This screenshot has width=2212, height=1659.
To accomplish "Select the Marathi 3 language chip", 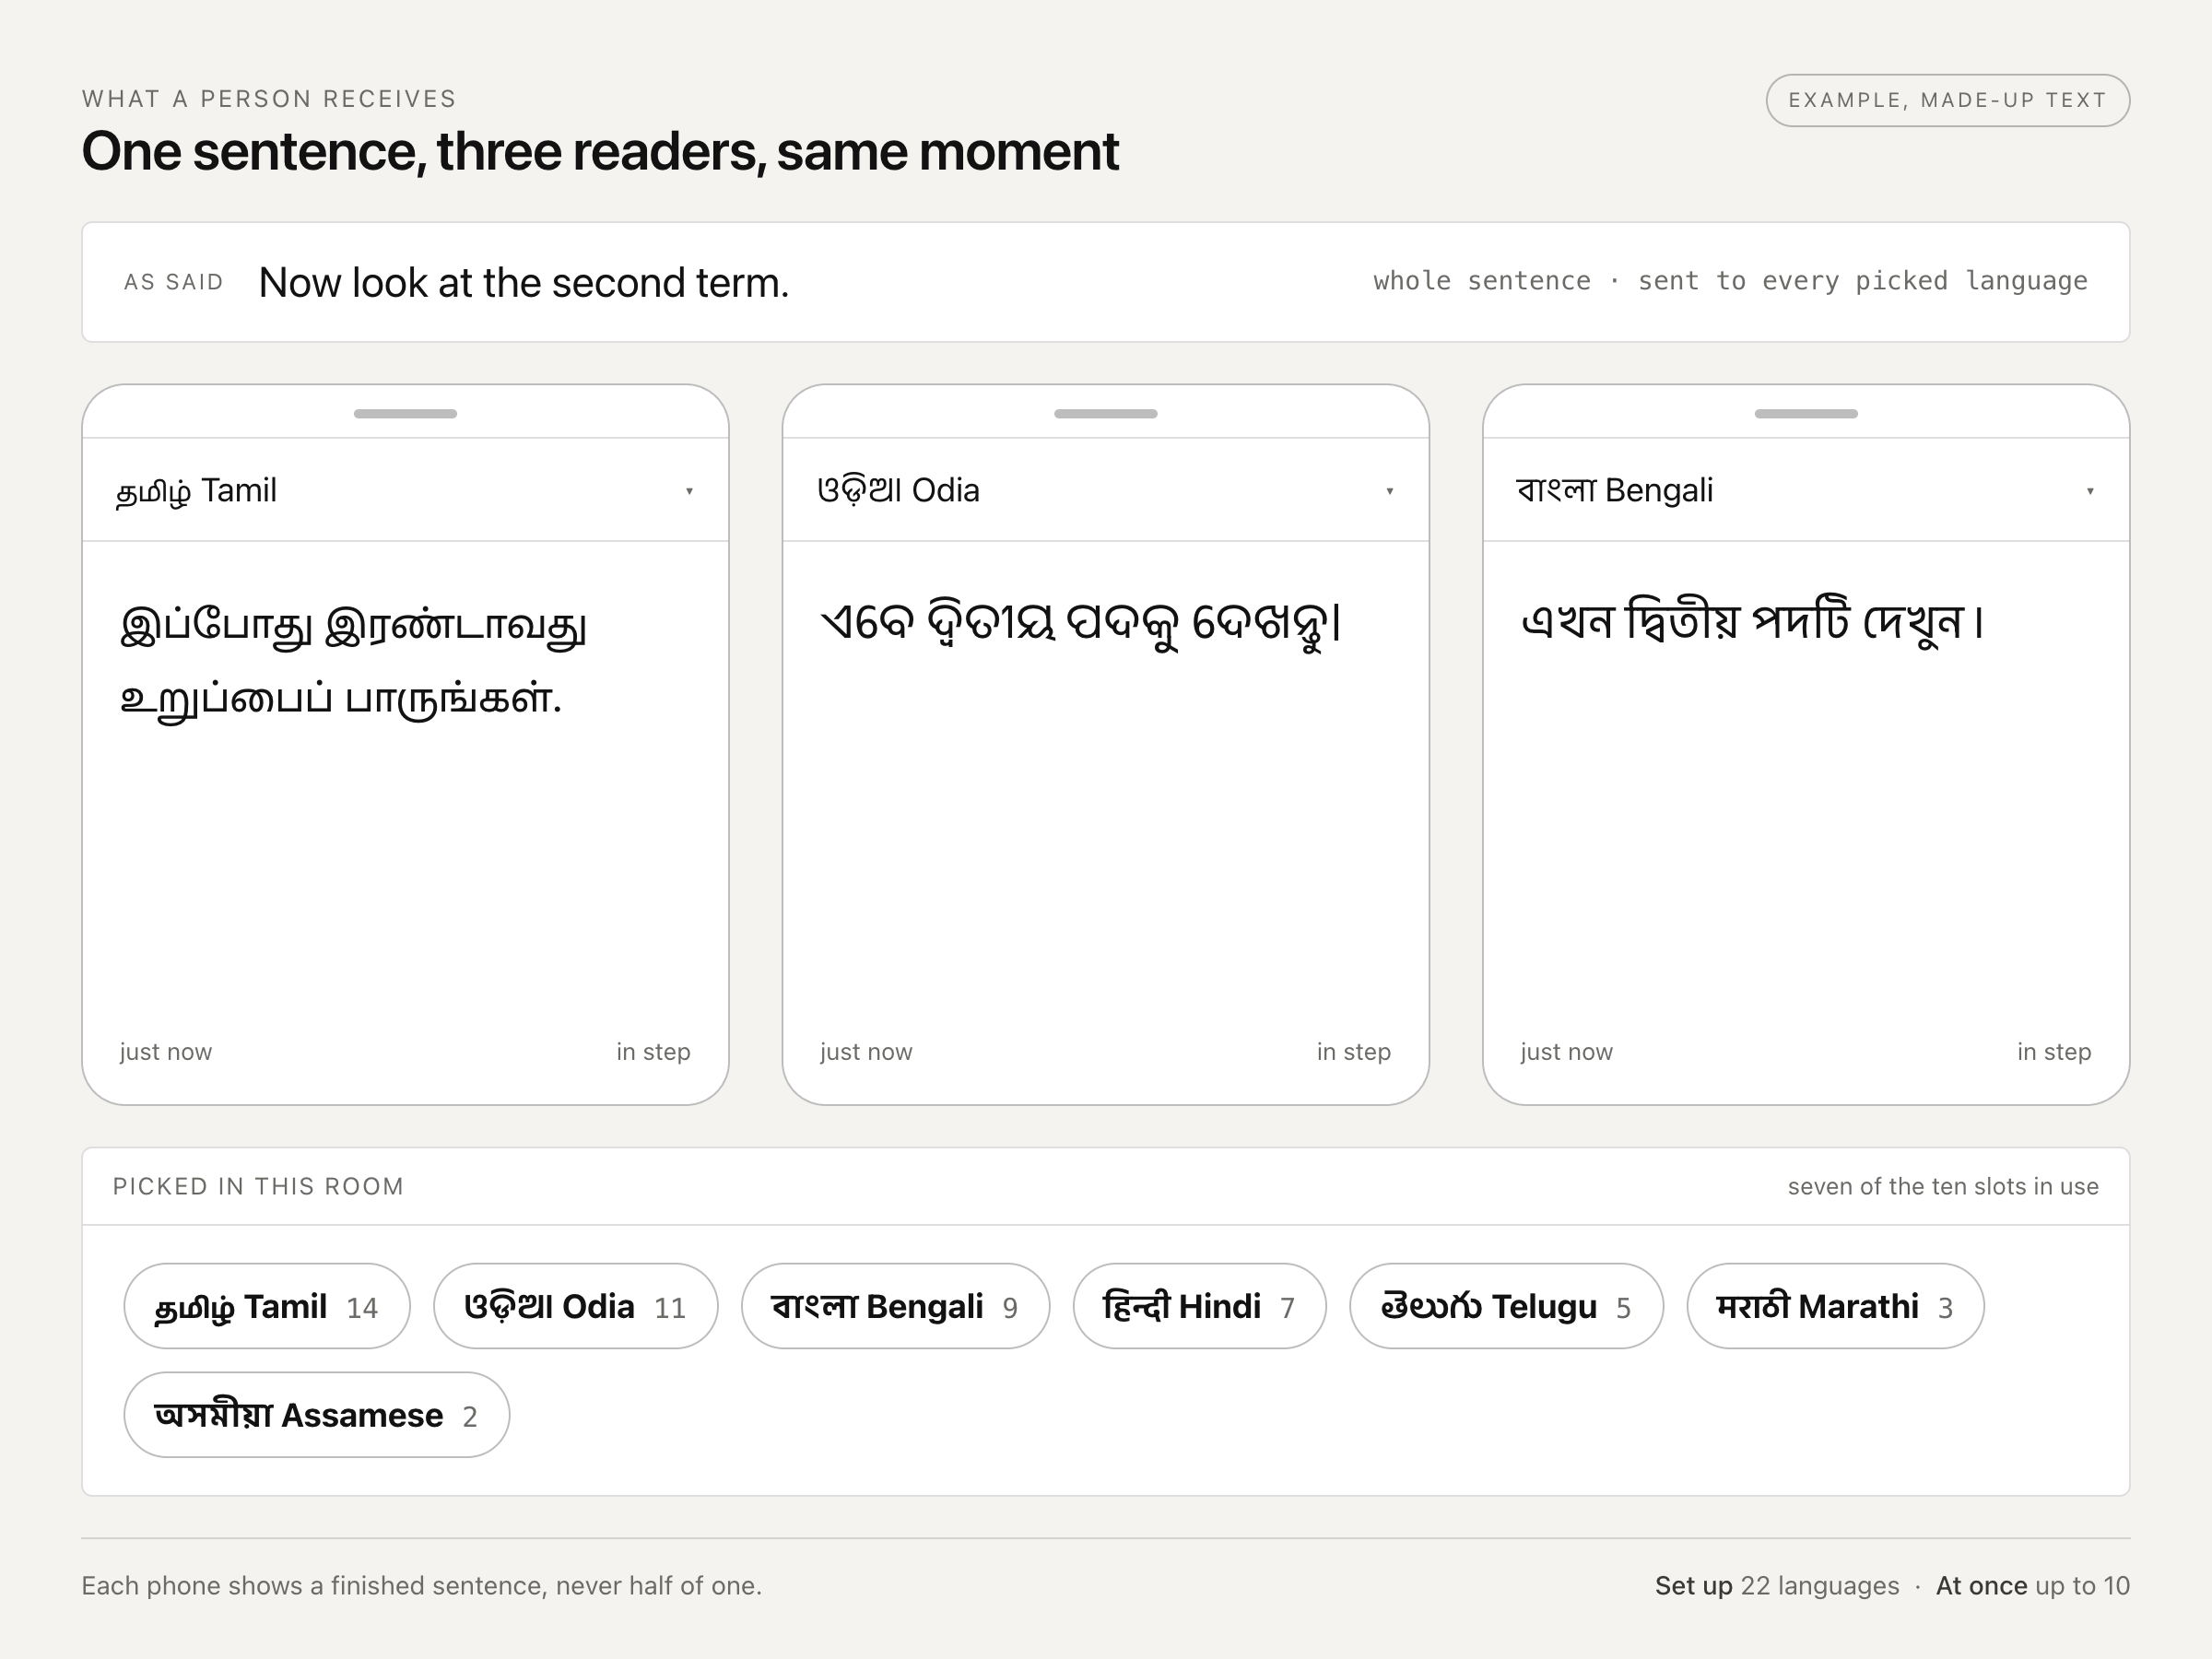I will tap(1835, 1306).
